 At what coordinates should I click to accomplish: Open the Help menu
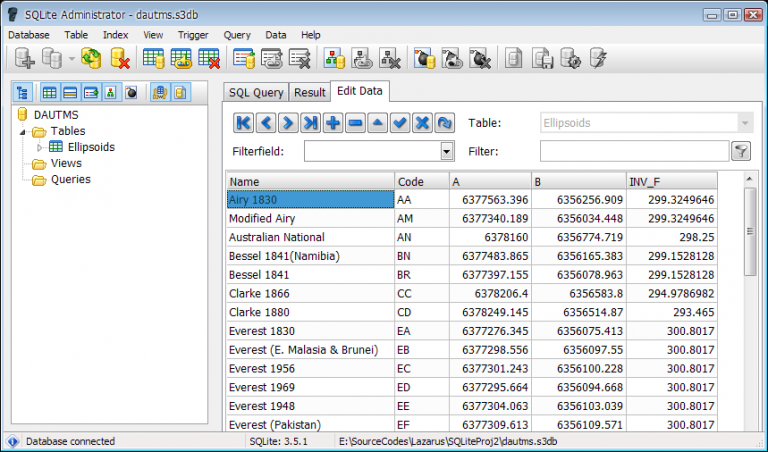(311, 35)
